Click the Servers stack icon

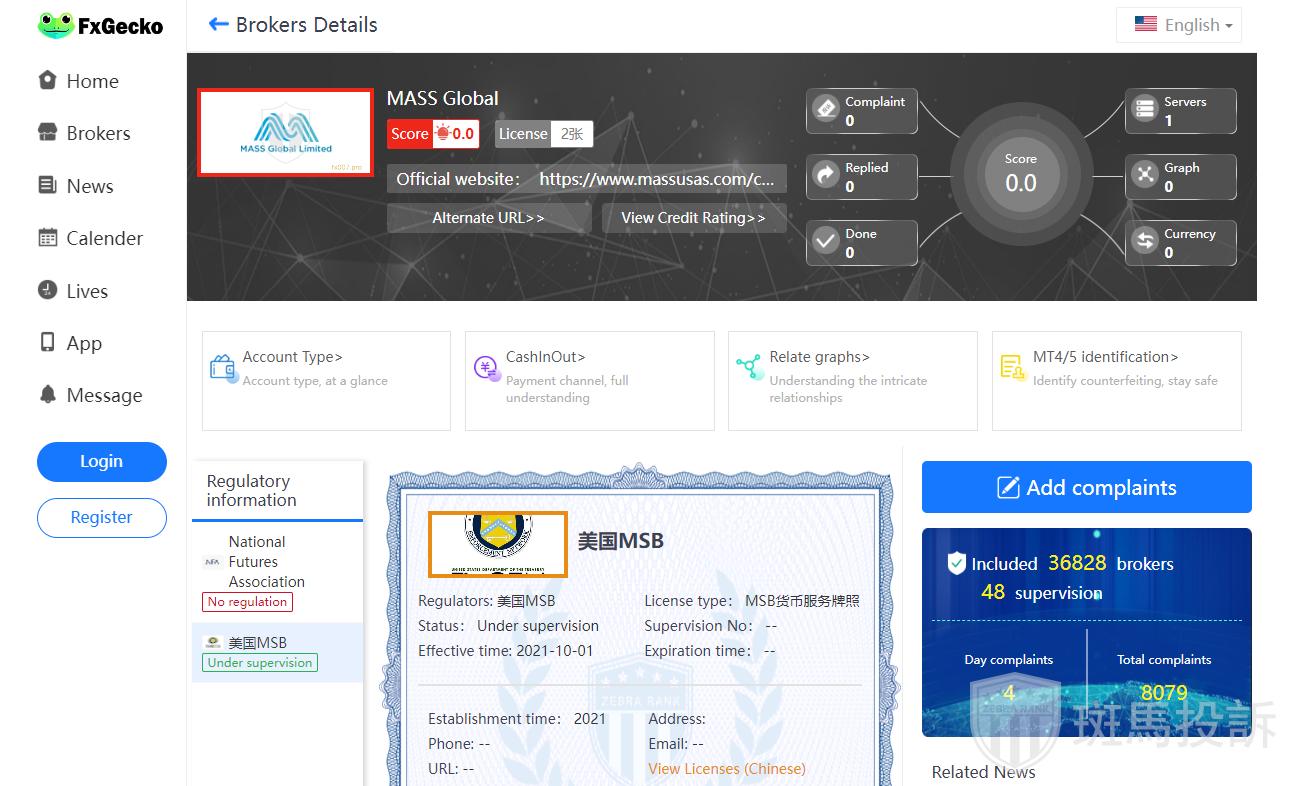point(1144,108)
